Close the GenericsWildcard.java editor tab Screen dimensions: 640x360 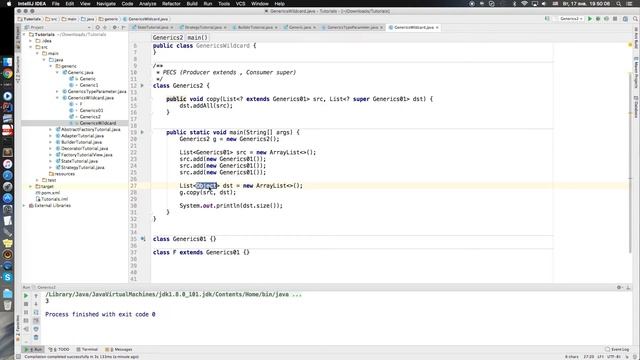pyautogui.click(x=437, y=27)
